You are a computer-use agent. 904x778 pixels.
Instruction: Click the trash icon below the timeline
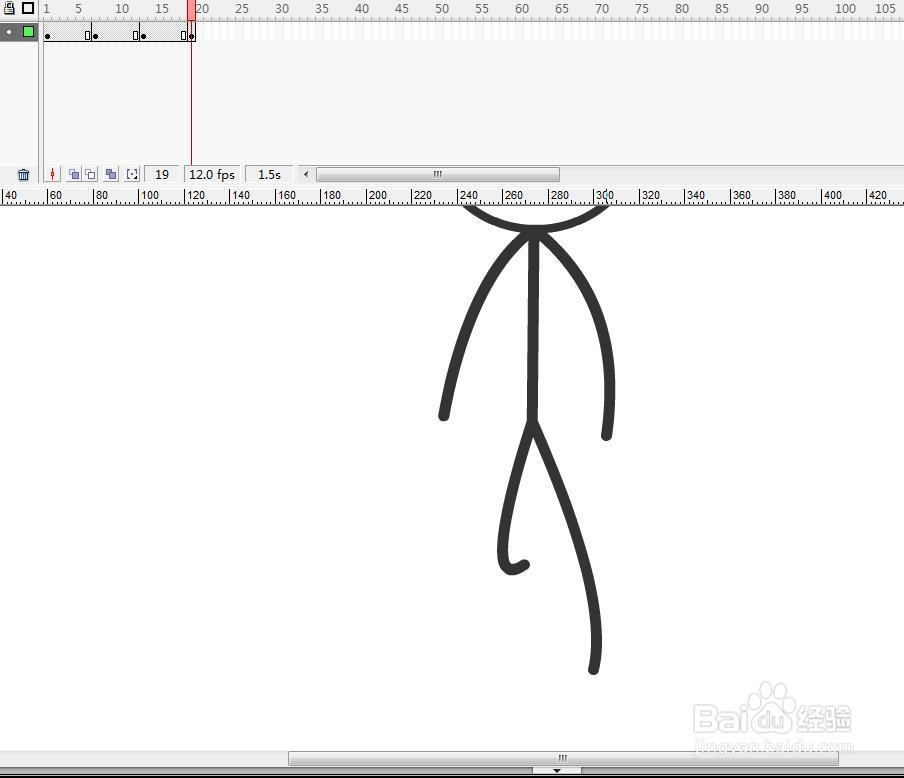pos(24,174)
